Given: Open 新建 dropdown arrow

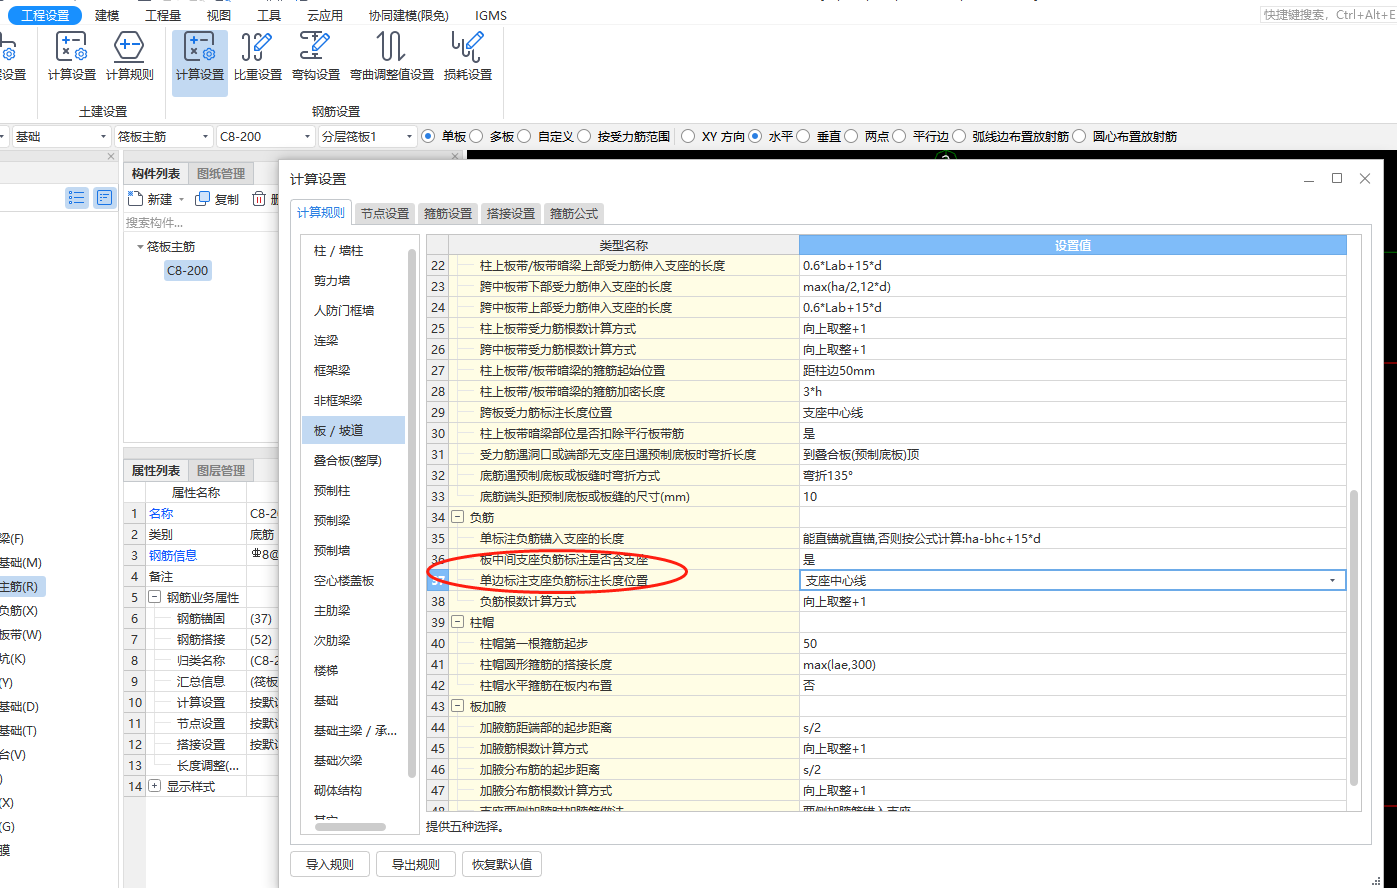Looking at the screenshot, I should tap(181, 200).
